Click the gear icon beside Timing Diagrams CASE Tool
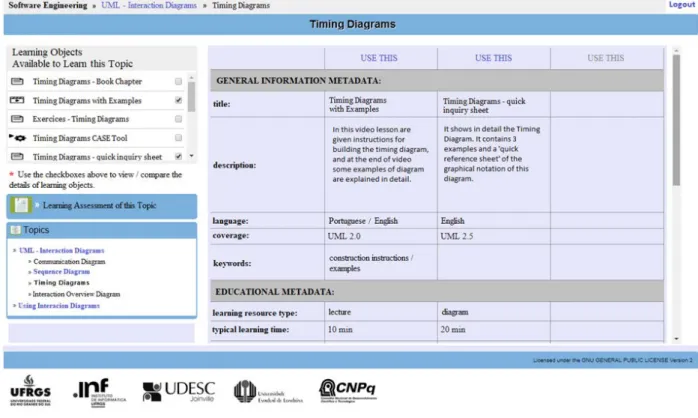Viewport: 698px width, 418px height. (x=18, y=138)
